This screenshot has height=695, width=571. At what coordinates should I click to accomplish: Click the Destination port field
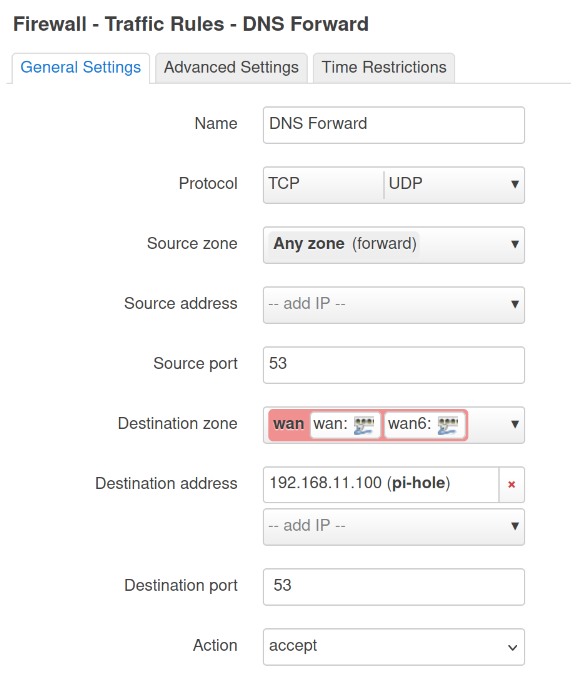(394, 586)
